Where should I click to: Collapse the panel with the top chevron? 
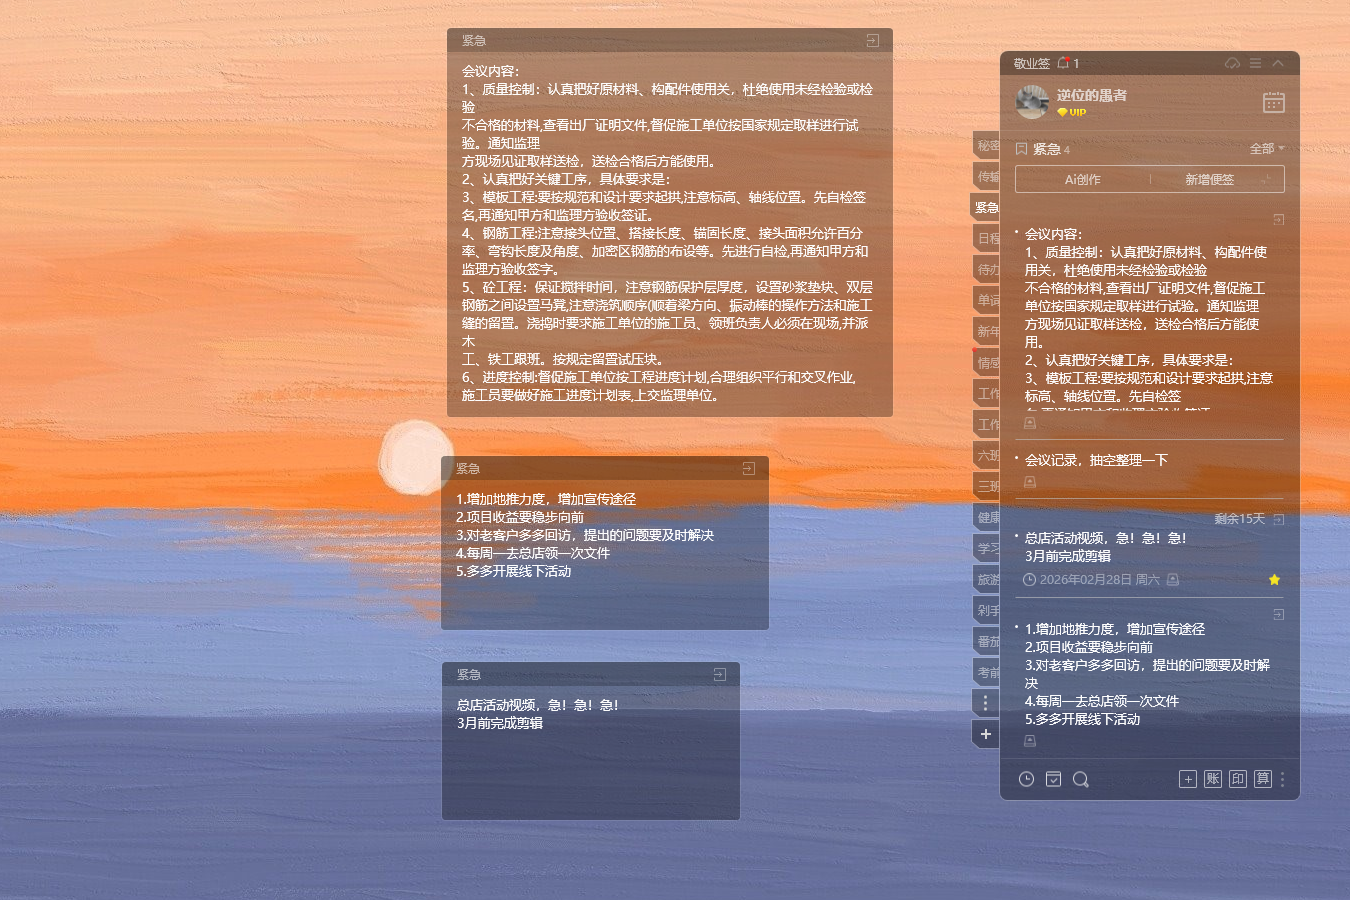pos(1277,62)
